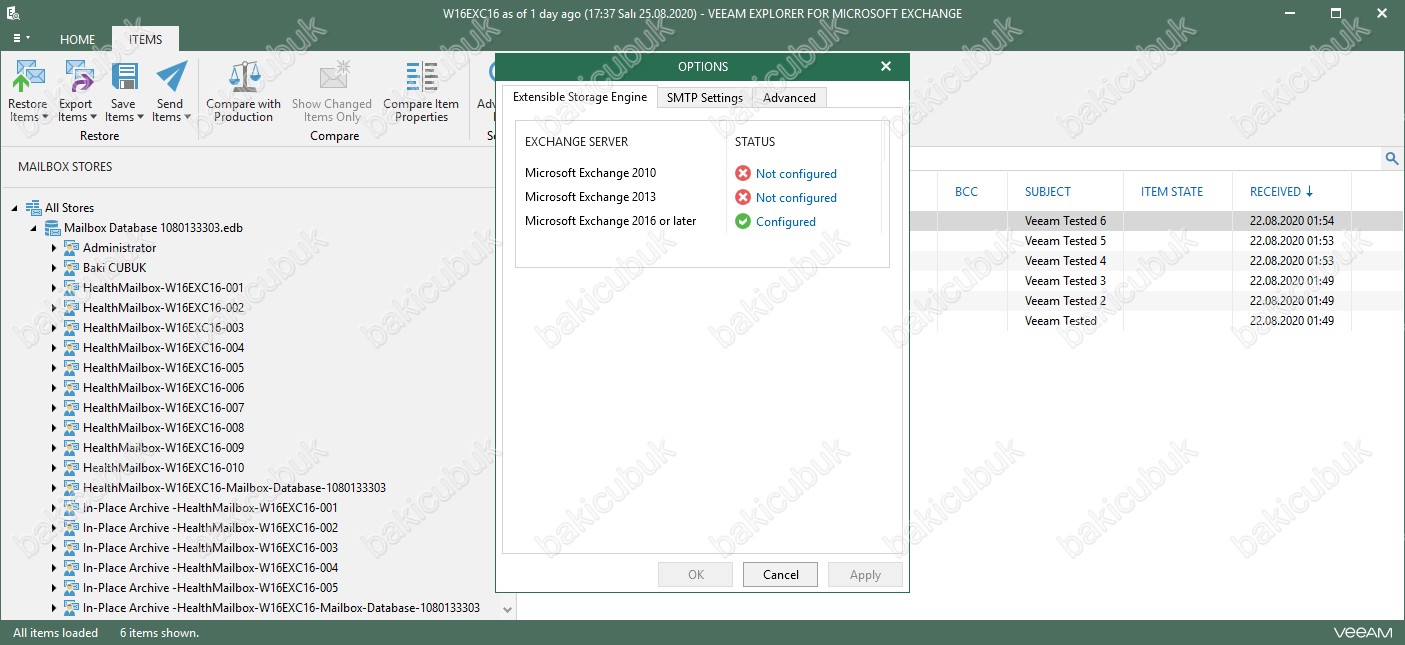1405x645 pixels.
Task: Click the tree panel scroll down arrow
Action: click(x=507, y=608)
